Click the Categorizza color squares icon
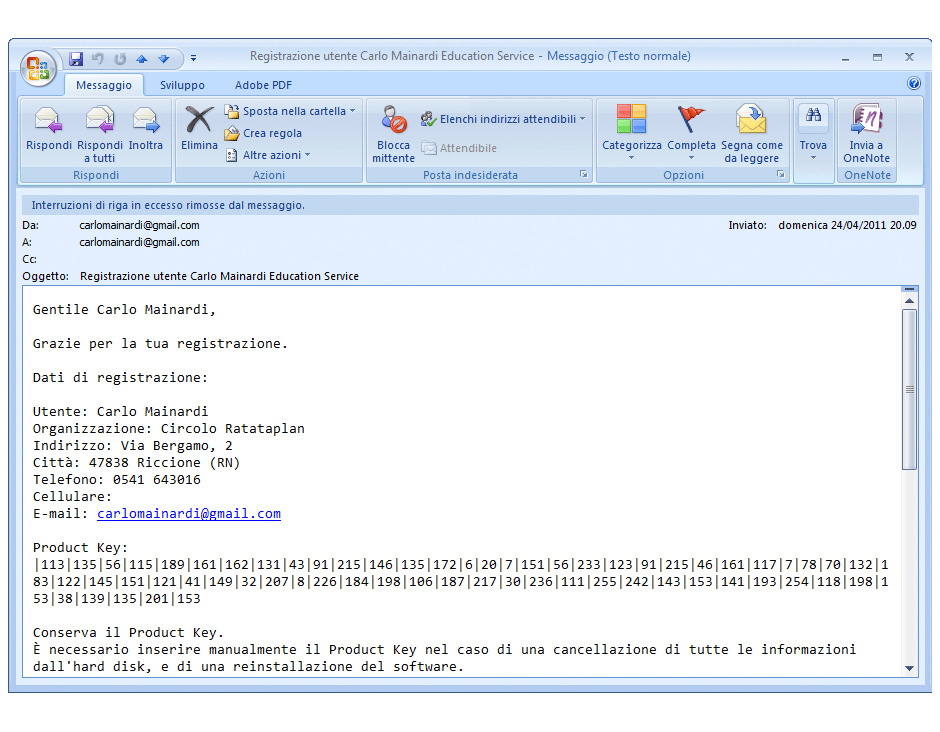 click(x=631, y=119)
